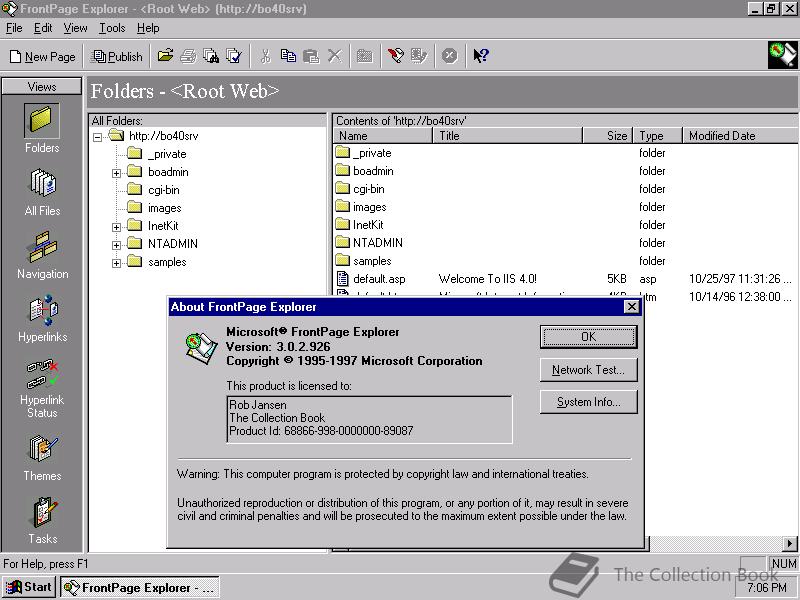This screenshot has width=800, height=600.
Task: Click the System Info button
Action: pos(588,402)
